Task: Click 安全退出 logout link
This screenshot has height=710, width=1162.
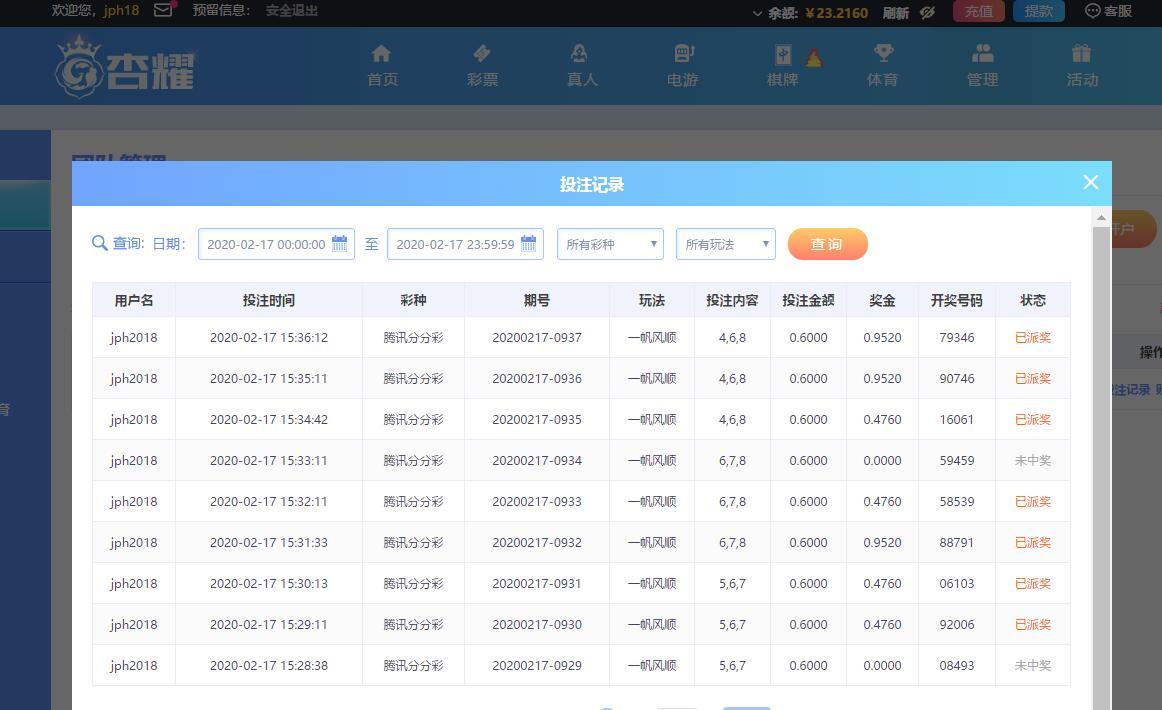Action: [291, 11]
